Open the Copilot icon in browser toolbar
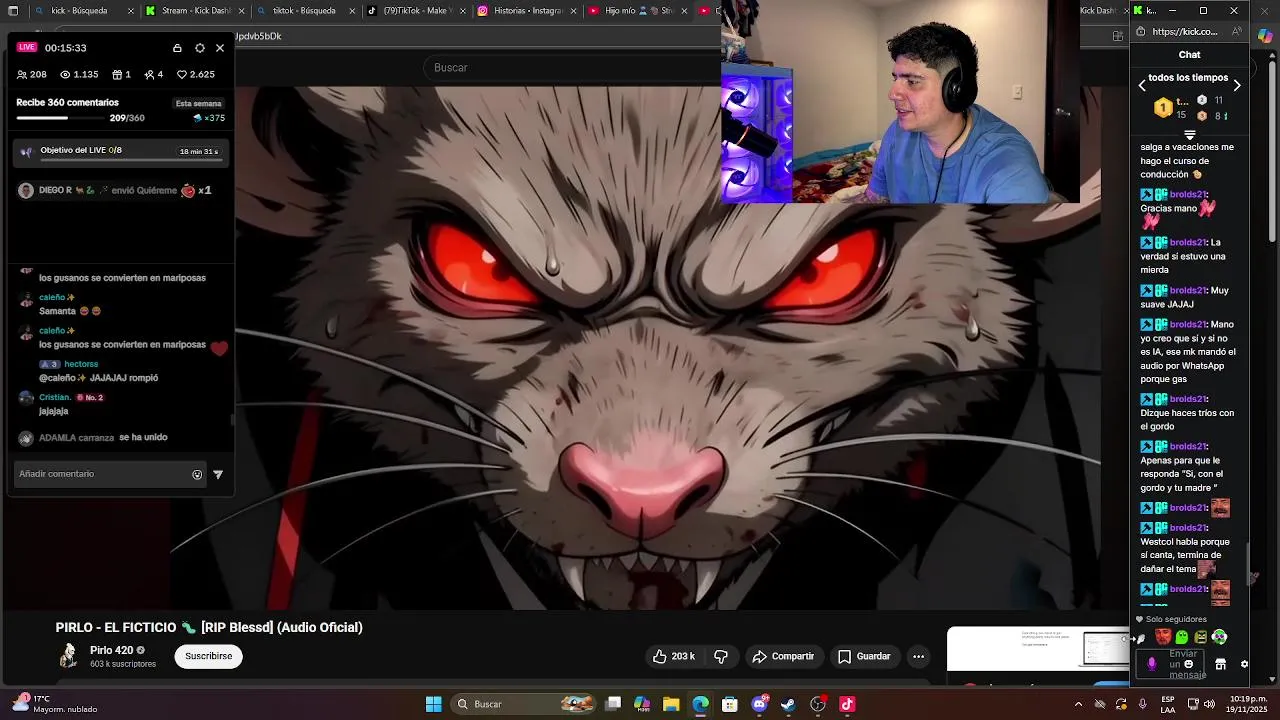 (1265, 34)
